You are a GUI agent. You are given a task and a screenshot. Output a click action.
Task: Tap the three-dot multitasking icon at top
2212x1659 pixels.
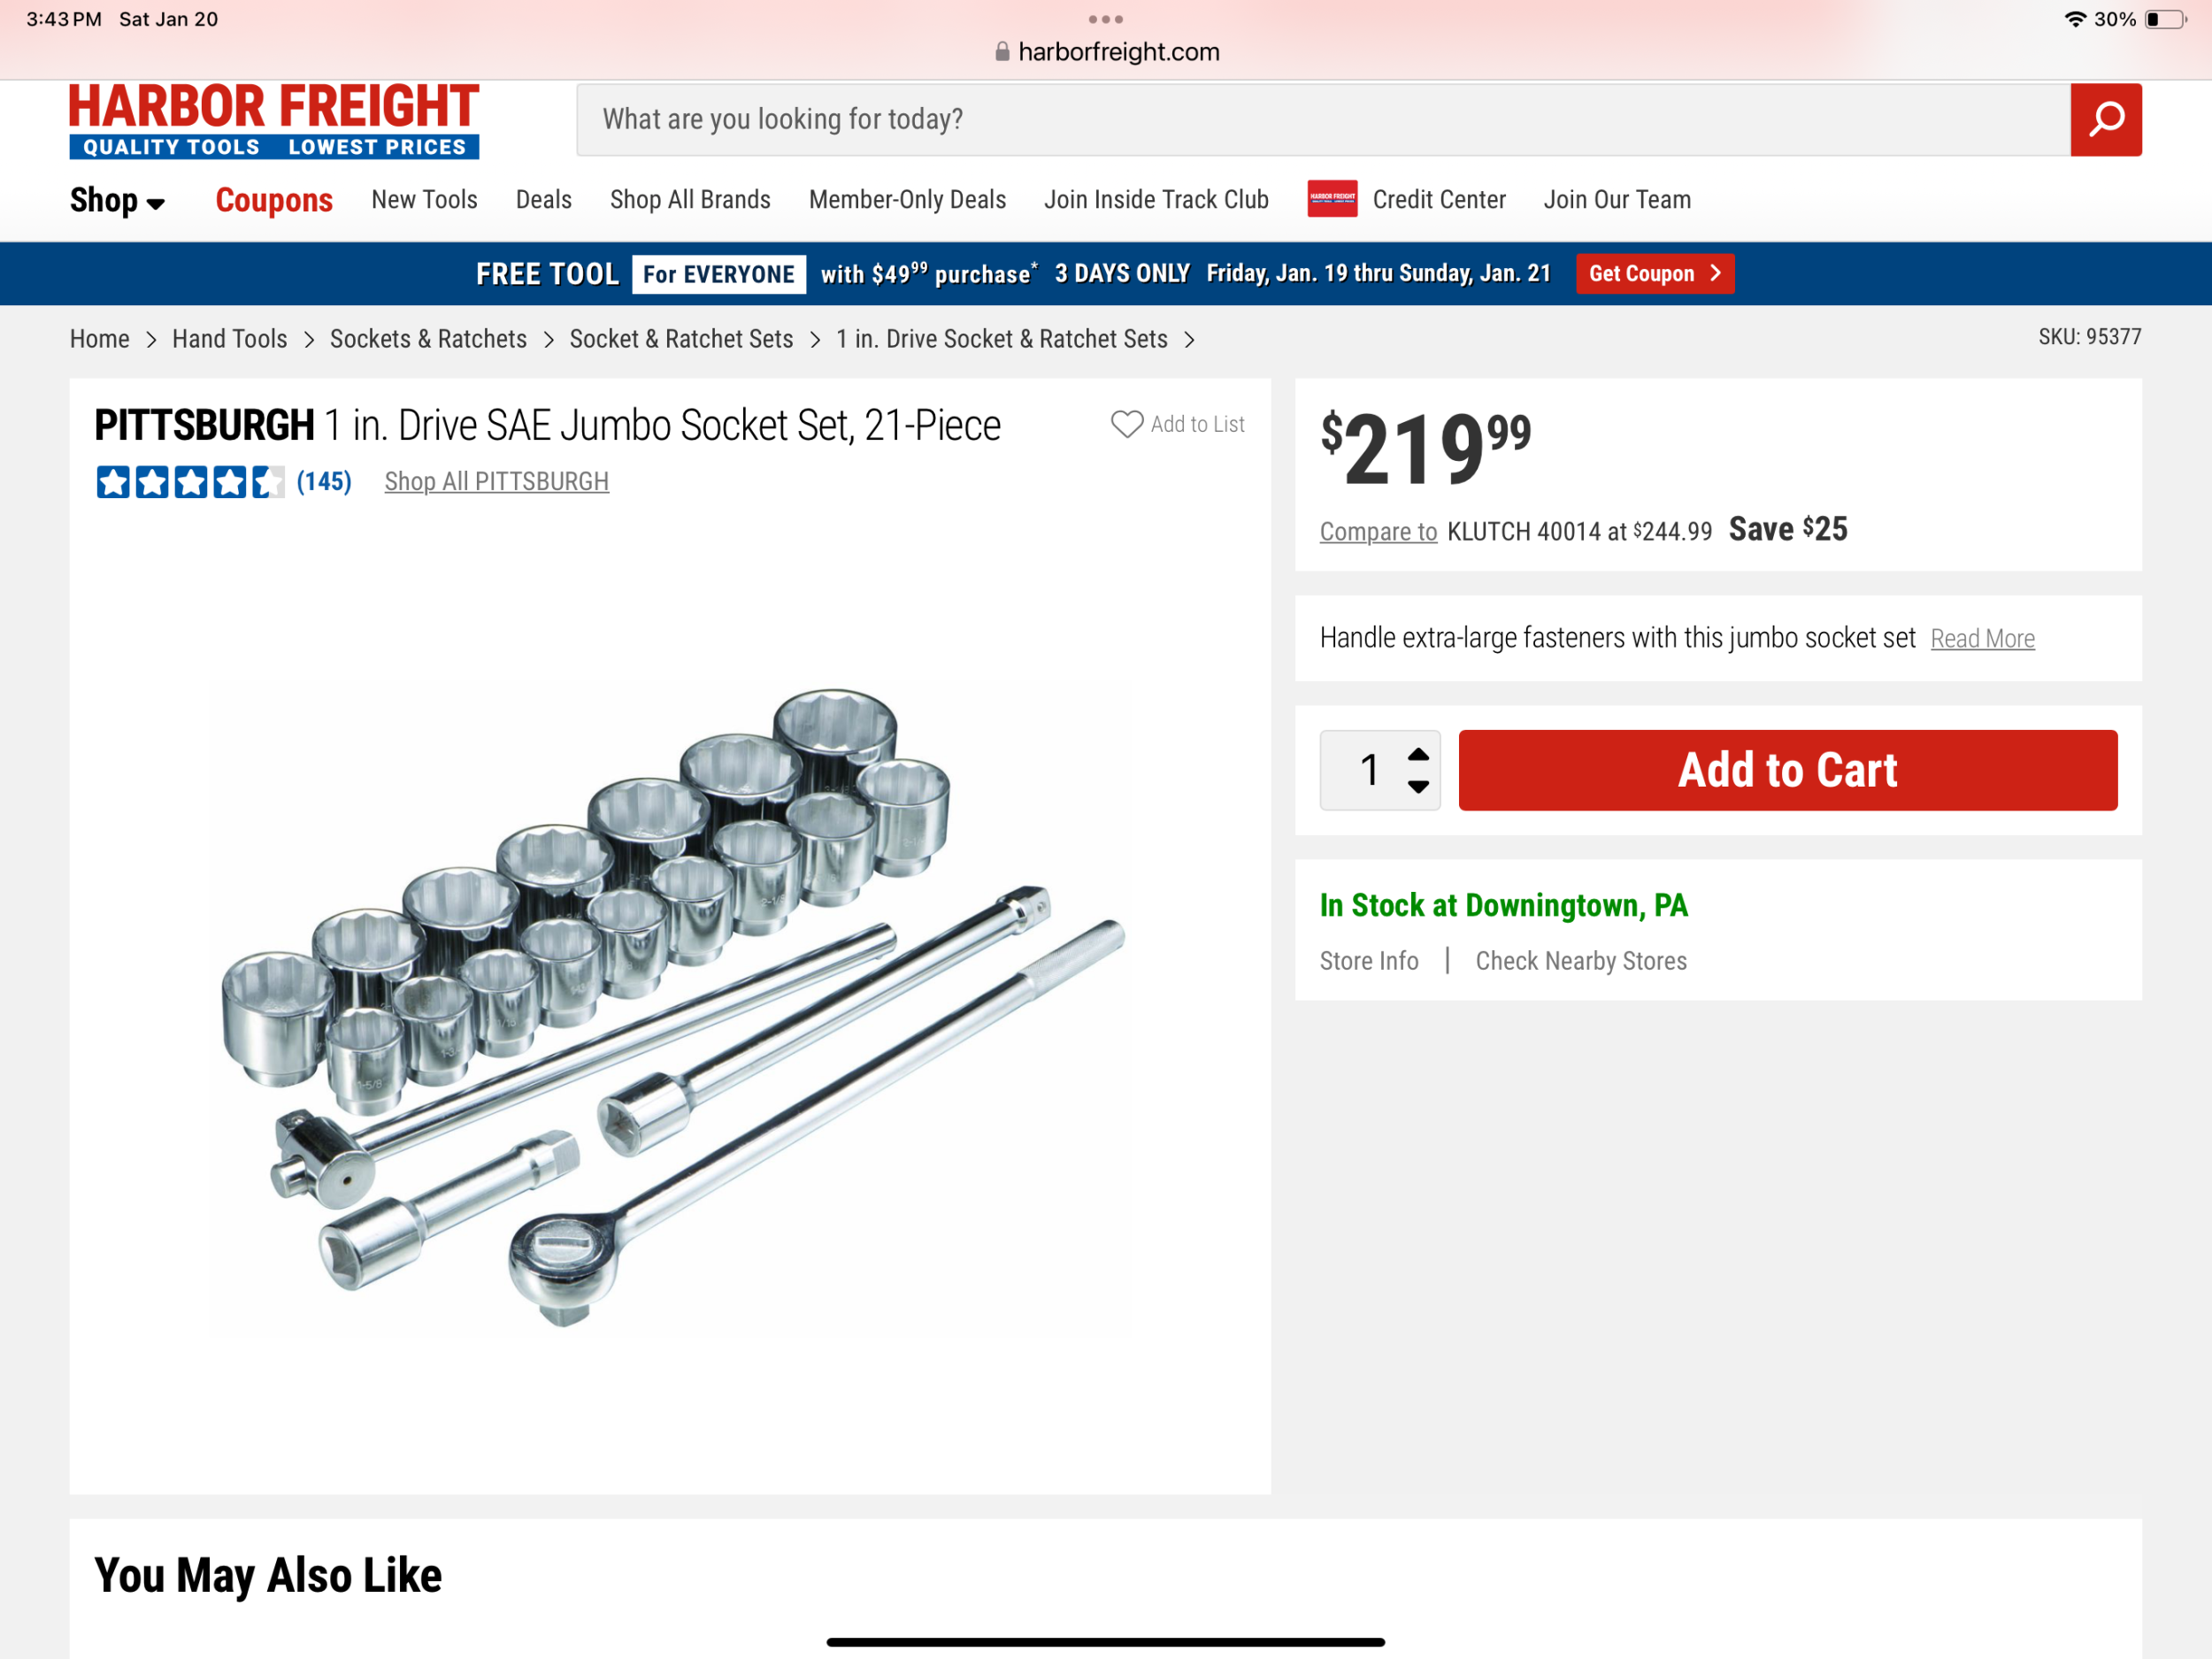coord(1105,19)
